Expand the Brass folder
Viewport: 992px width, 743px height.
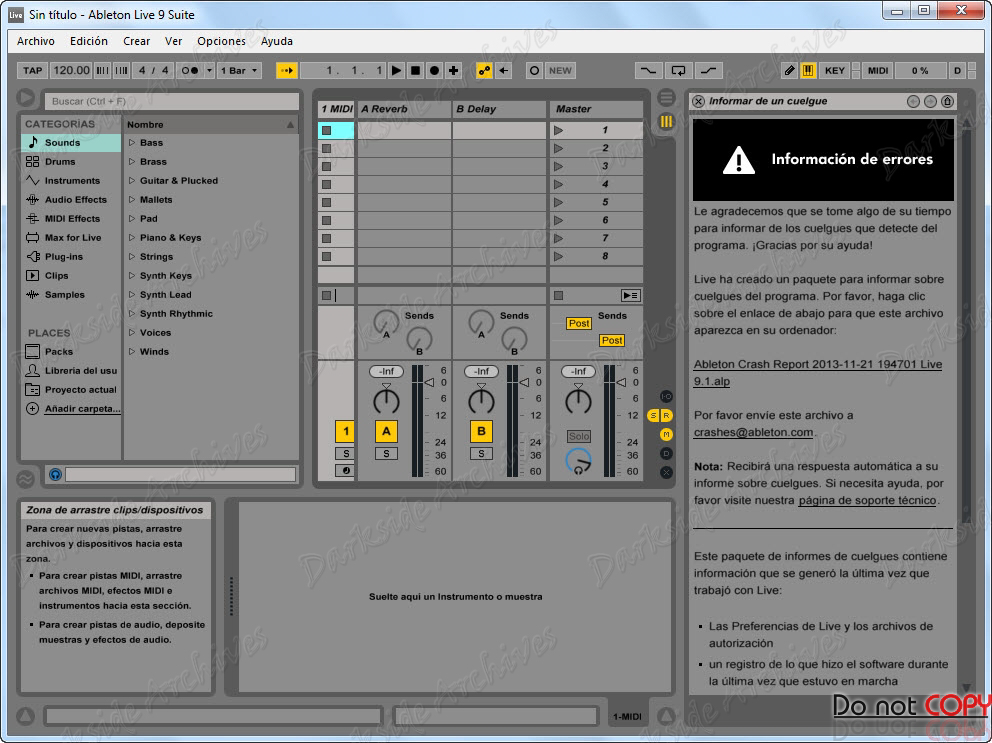click(x=132, y=161)
